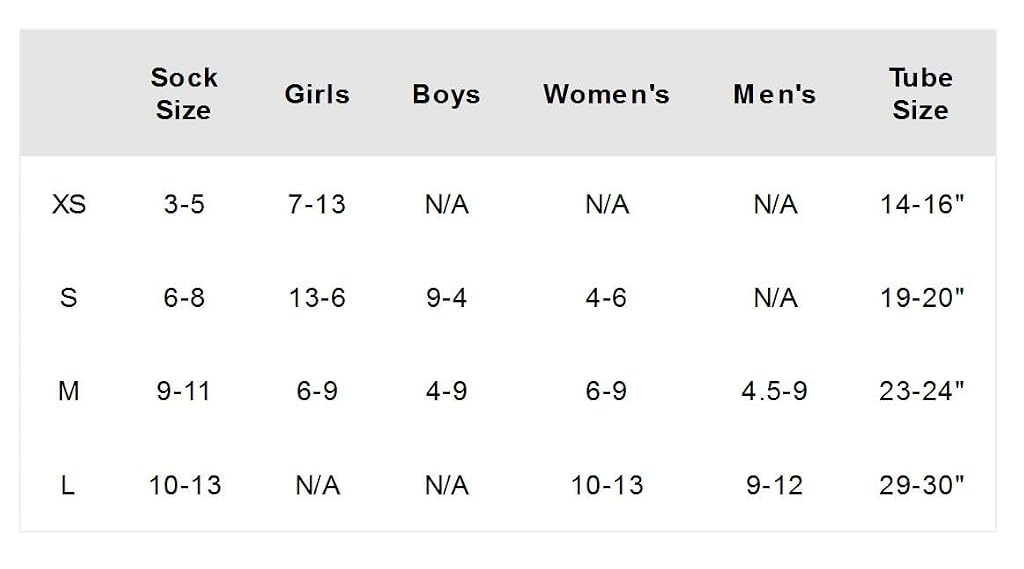Screen dimensions: 1024x569
Task: Select the L row label
Action: (x=68, y=485)
